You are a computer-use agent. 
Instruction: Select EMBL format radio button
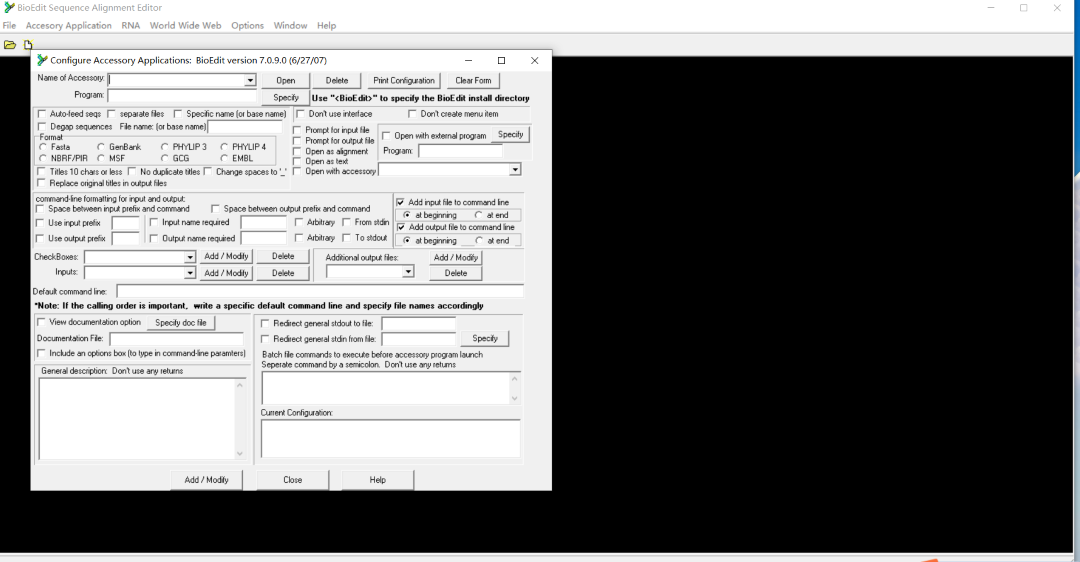(x=225, y=158)
